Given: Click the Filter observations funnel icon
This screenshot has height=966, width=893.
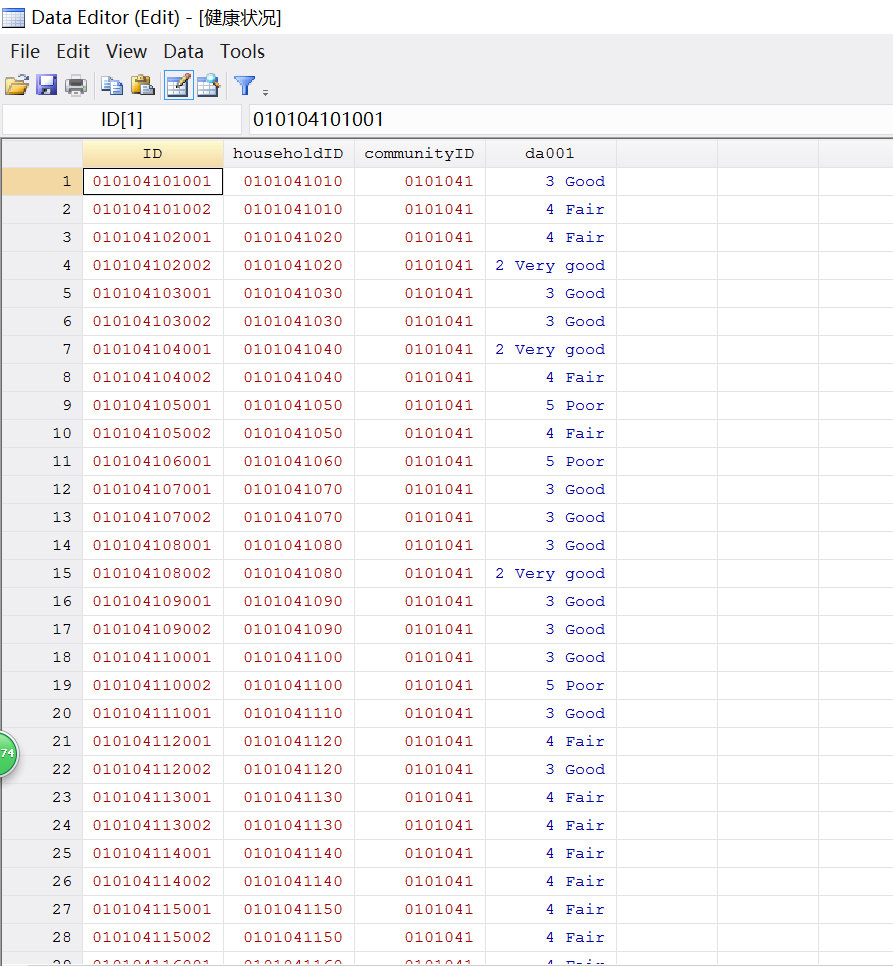Looking at the screenshot, I should point(244,86).
